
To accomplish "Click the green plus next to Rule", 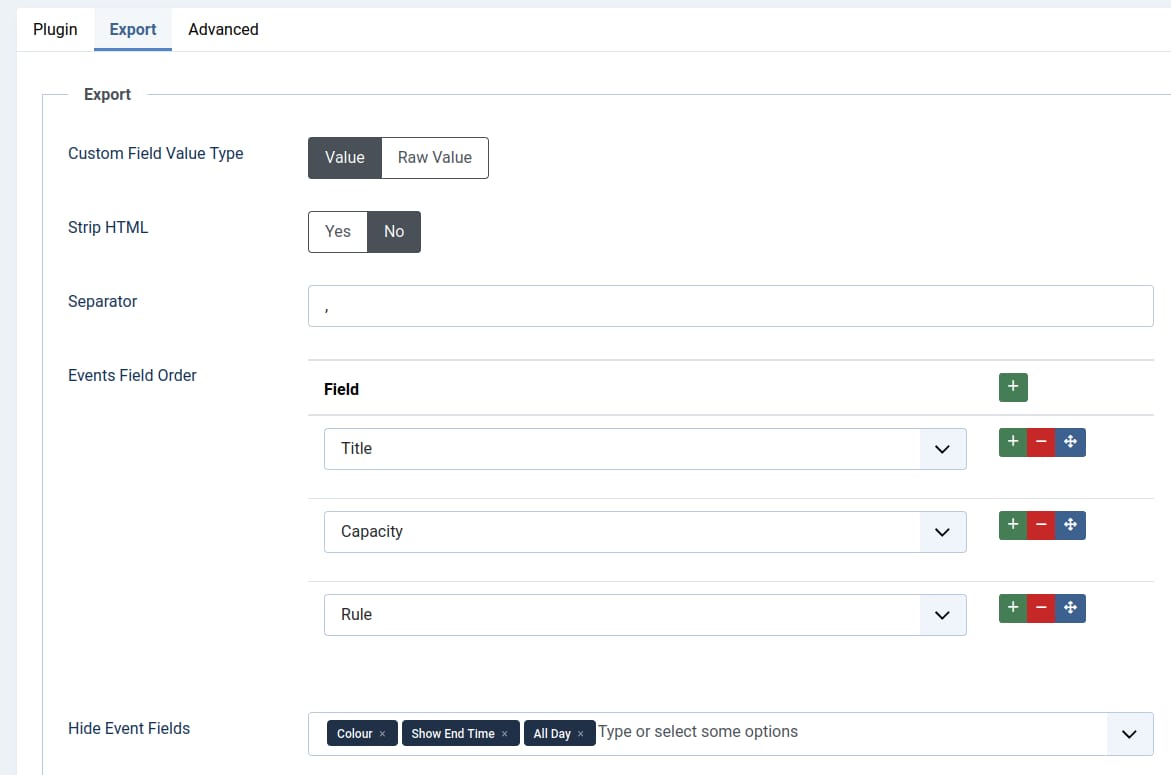I will click(x=1012, y=607).
